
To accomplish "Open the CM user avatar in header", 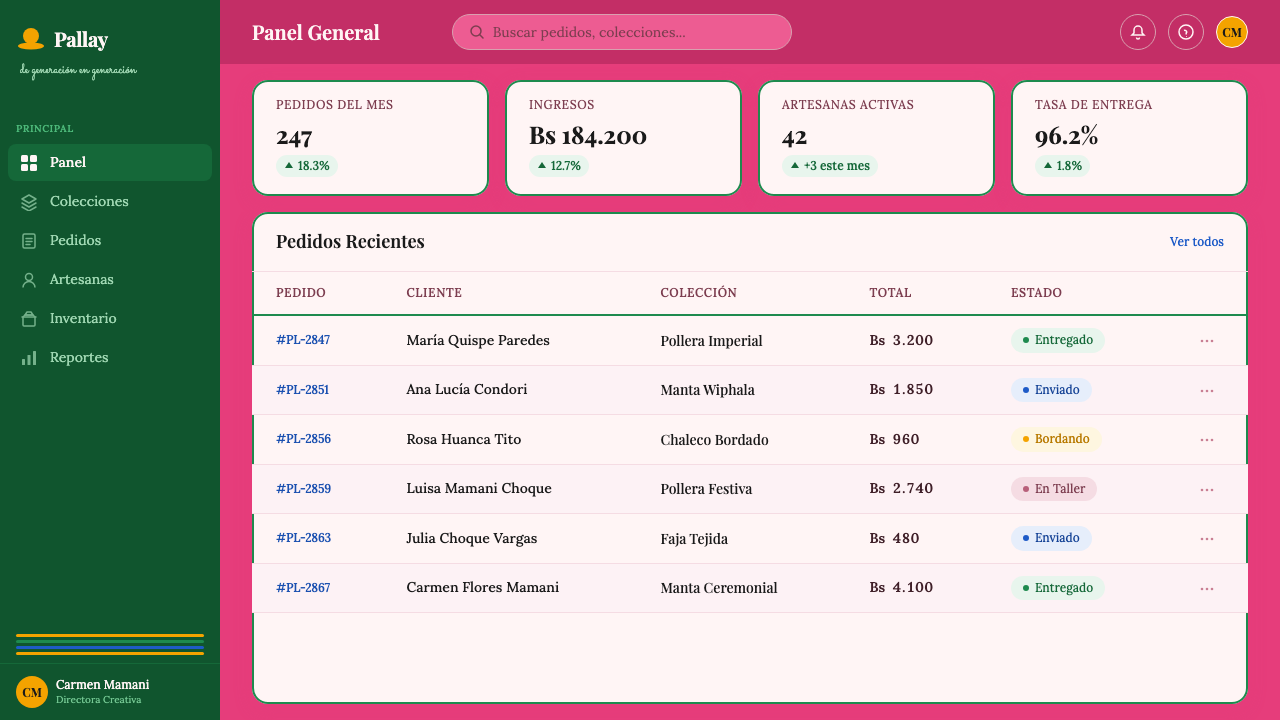I will (1232, 32).
